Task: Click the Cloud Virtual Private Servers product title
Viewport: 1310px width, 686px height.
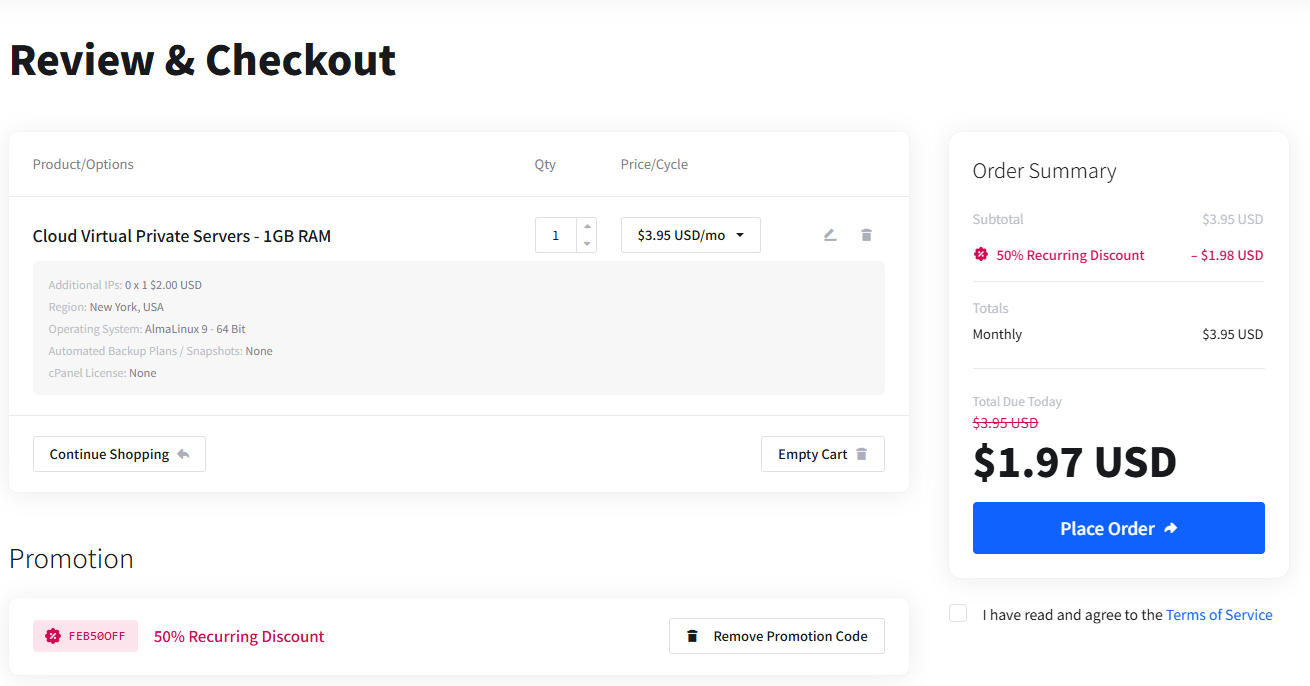Action: (182, 236)
